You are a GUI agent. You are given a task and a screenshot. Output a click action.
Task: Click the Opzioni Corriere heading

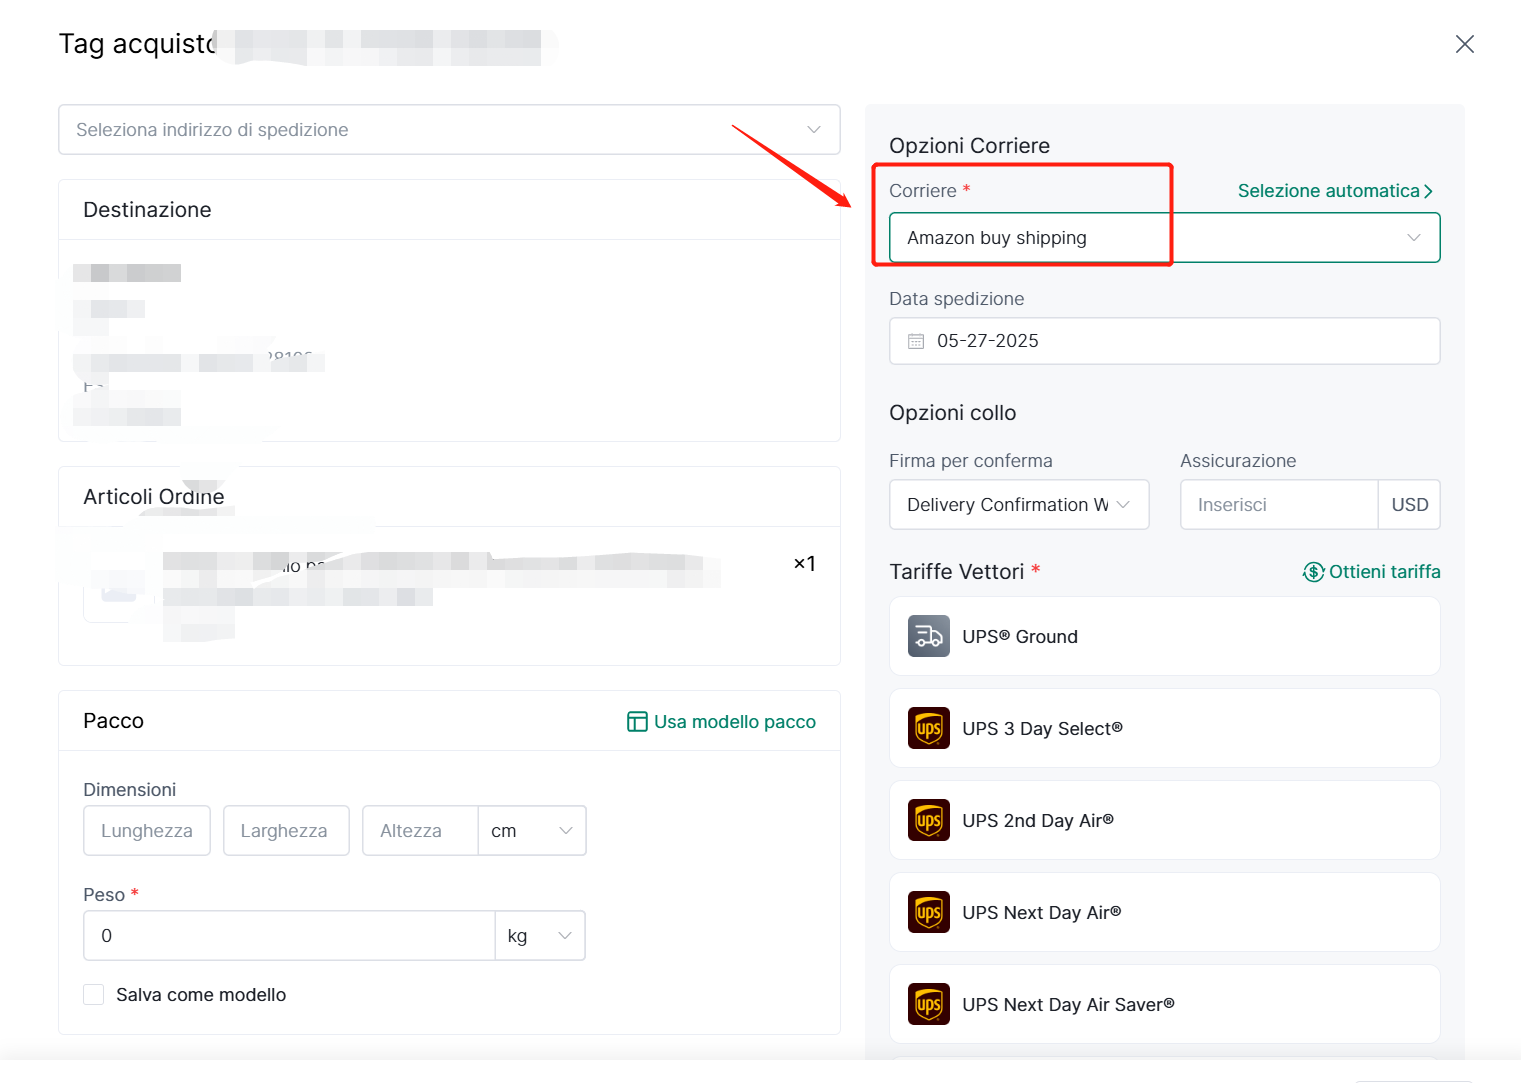(x=969, y=146)
